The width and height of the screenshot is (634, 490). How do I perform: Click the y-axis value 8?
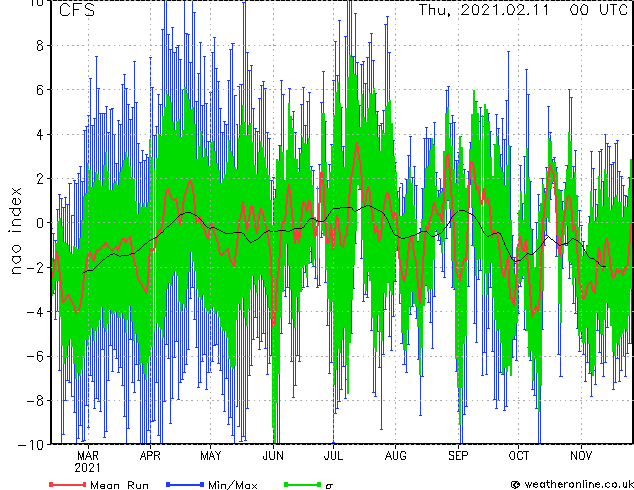40,46
